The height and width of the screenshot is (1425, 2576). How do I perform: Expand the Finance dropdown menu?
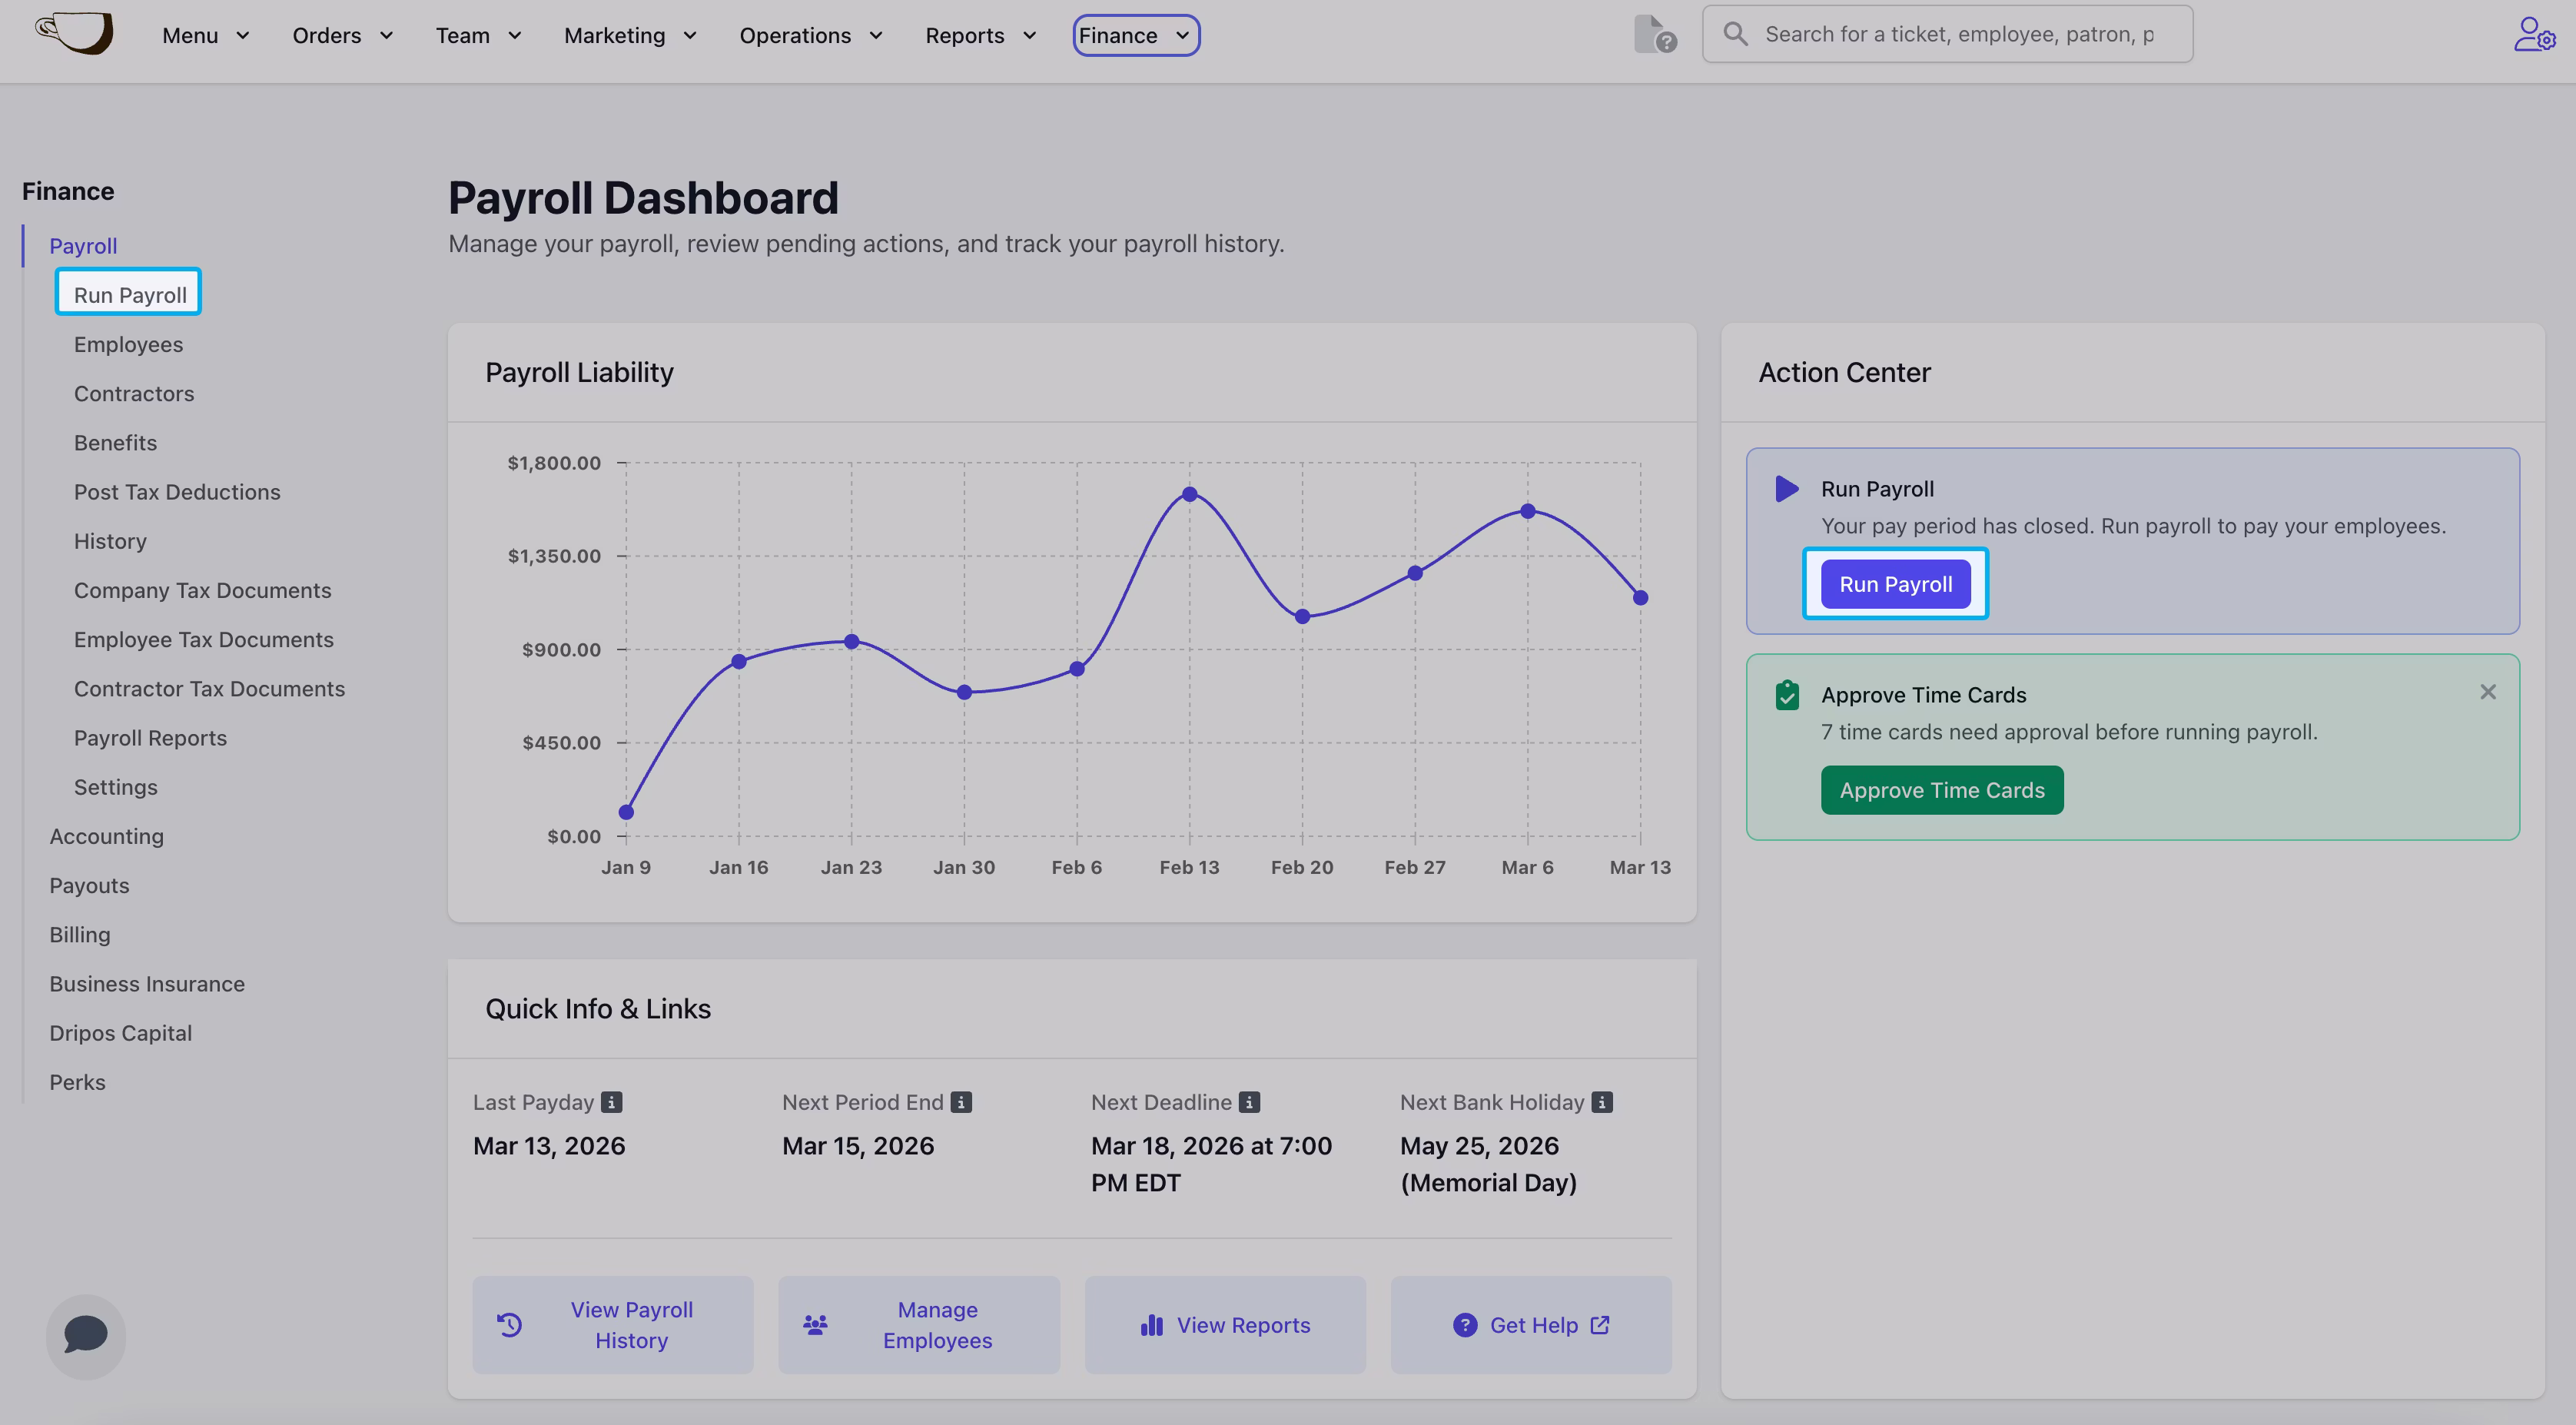click(1136, 36)
